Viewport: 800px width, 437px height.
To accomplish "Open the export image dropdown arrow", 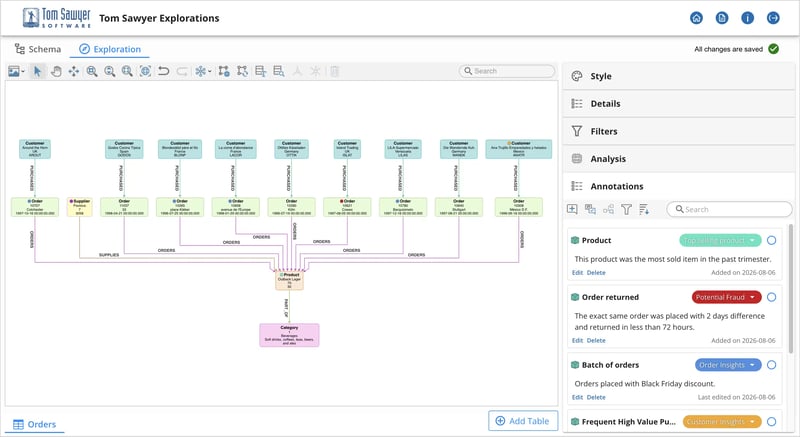I will (23, 72).
